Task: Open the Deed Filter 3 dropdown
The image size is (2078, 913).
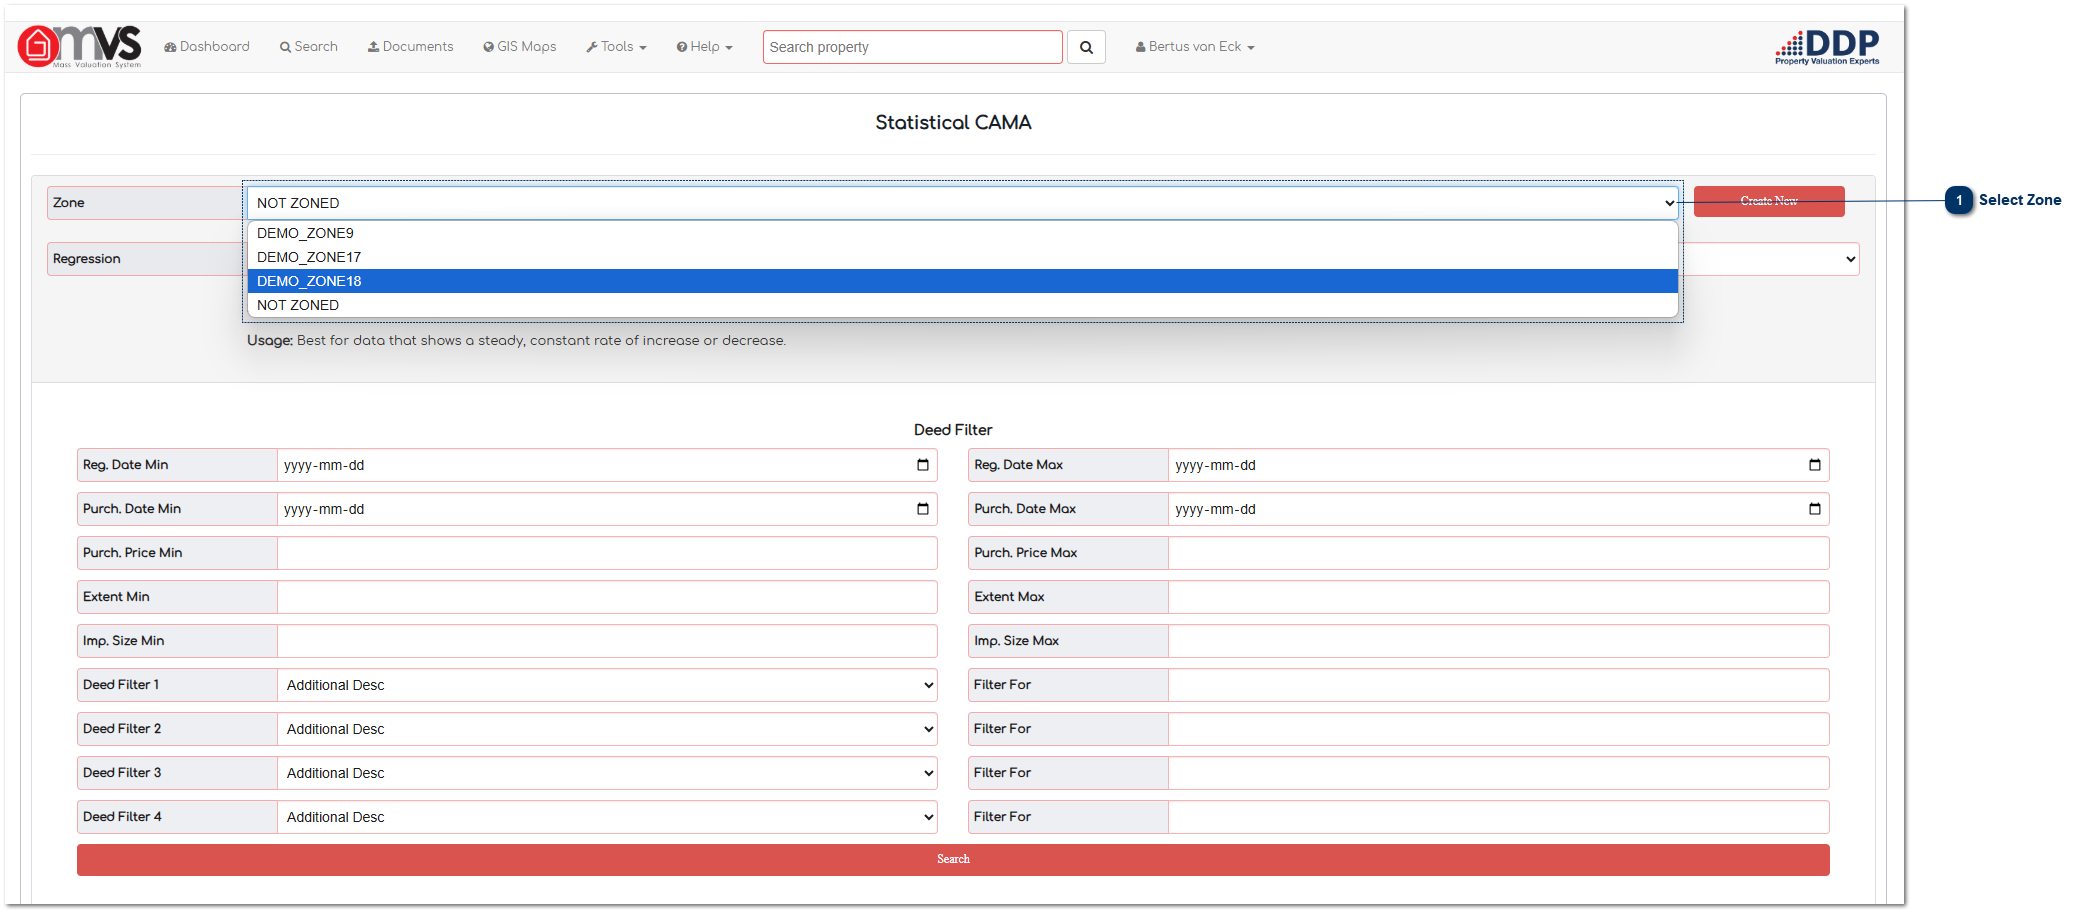Action: [607, 773]
